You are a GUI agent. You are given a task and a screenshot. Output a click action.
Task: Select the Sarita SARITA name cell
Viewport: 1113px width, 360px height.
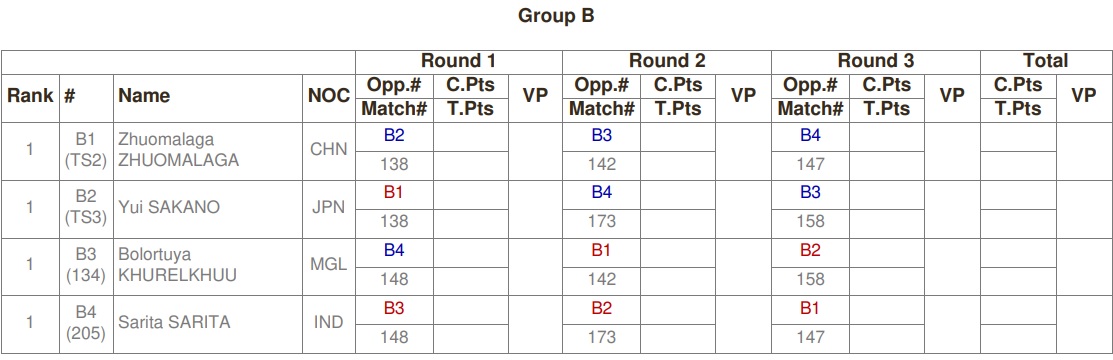[x=208, y=324]
